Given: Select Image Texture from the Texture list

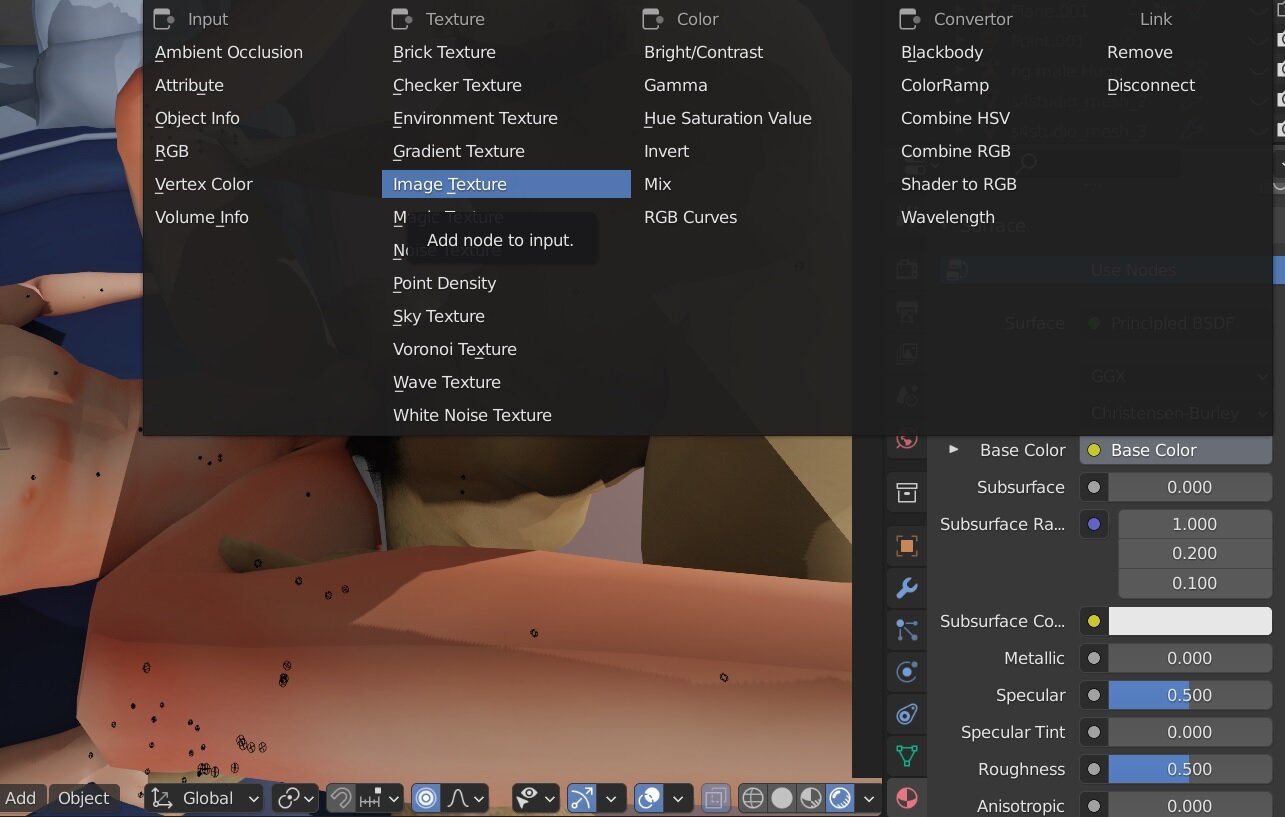Looking at the screenshot, I should click(x=506, y=184).
